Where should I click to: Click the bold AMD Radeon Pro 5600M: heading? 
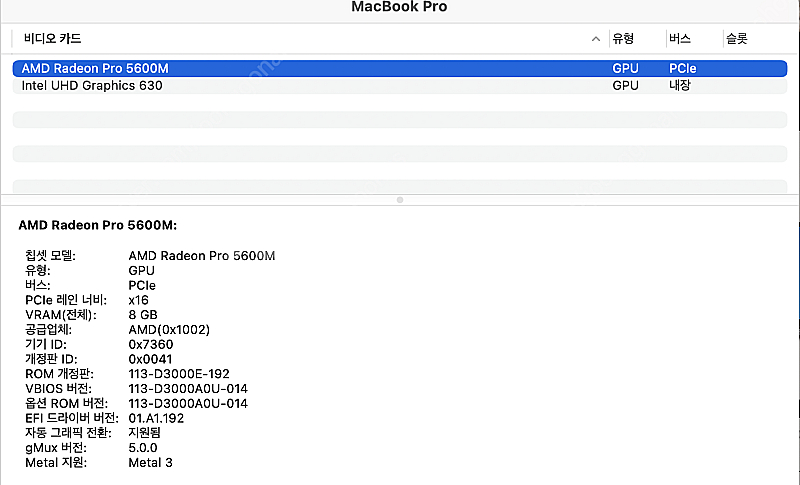click(97, 225)
